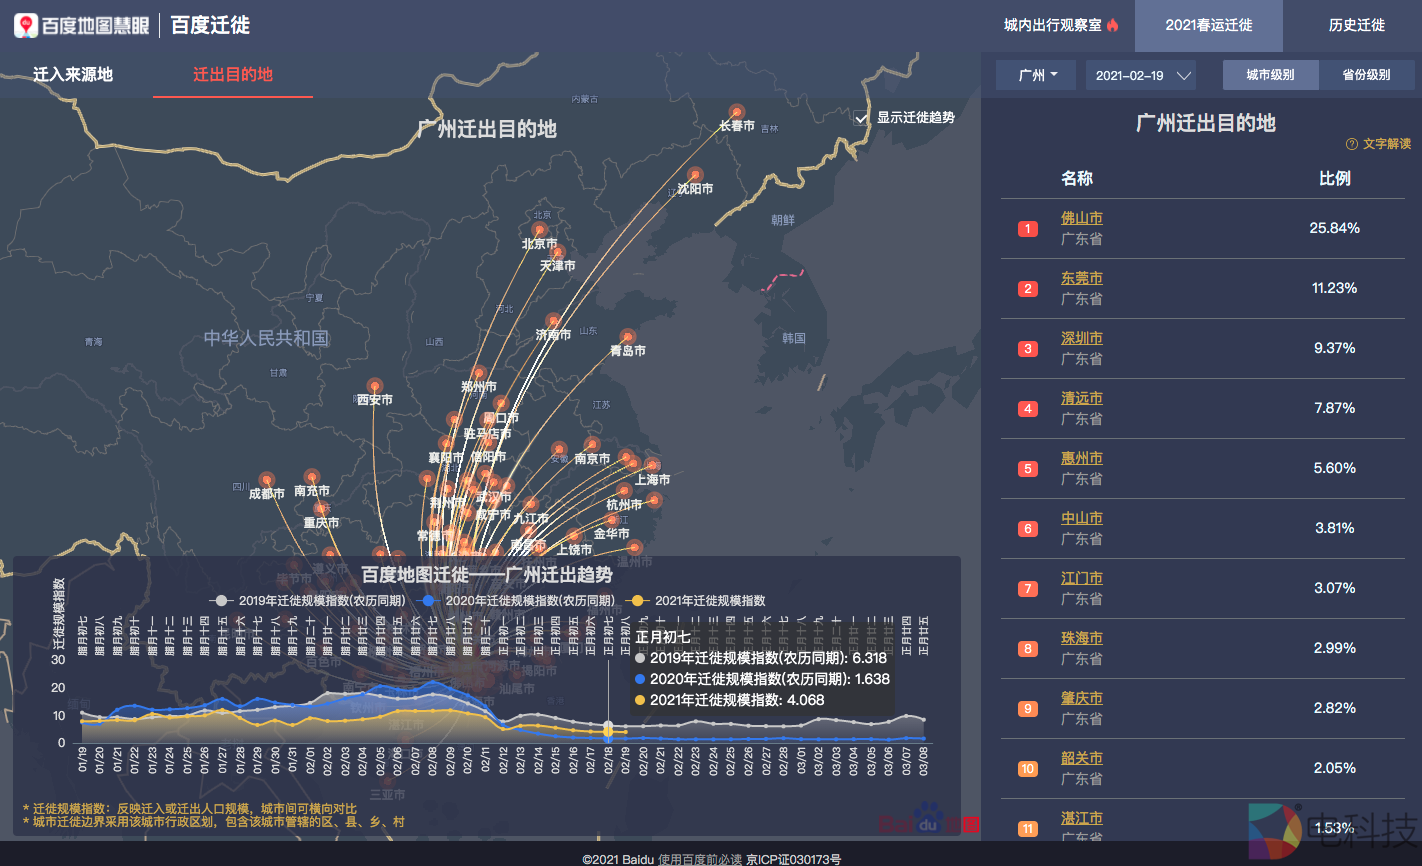Click the flame icon beside 城内出行观察室
The height and width of the screenshot is (866, 1422).
tap(1113, 25)
